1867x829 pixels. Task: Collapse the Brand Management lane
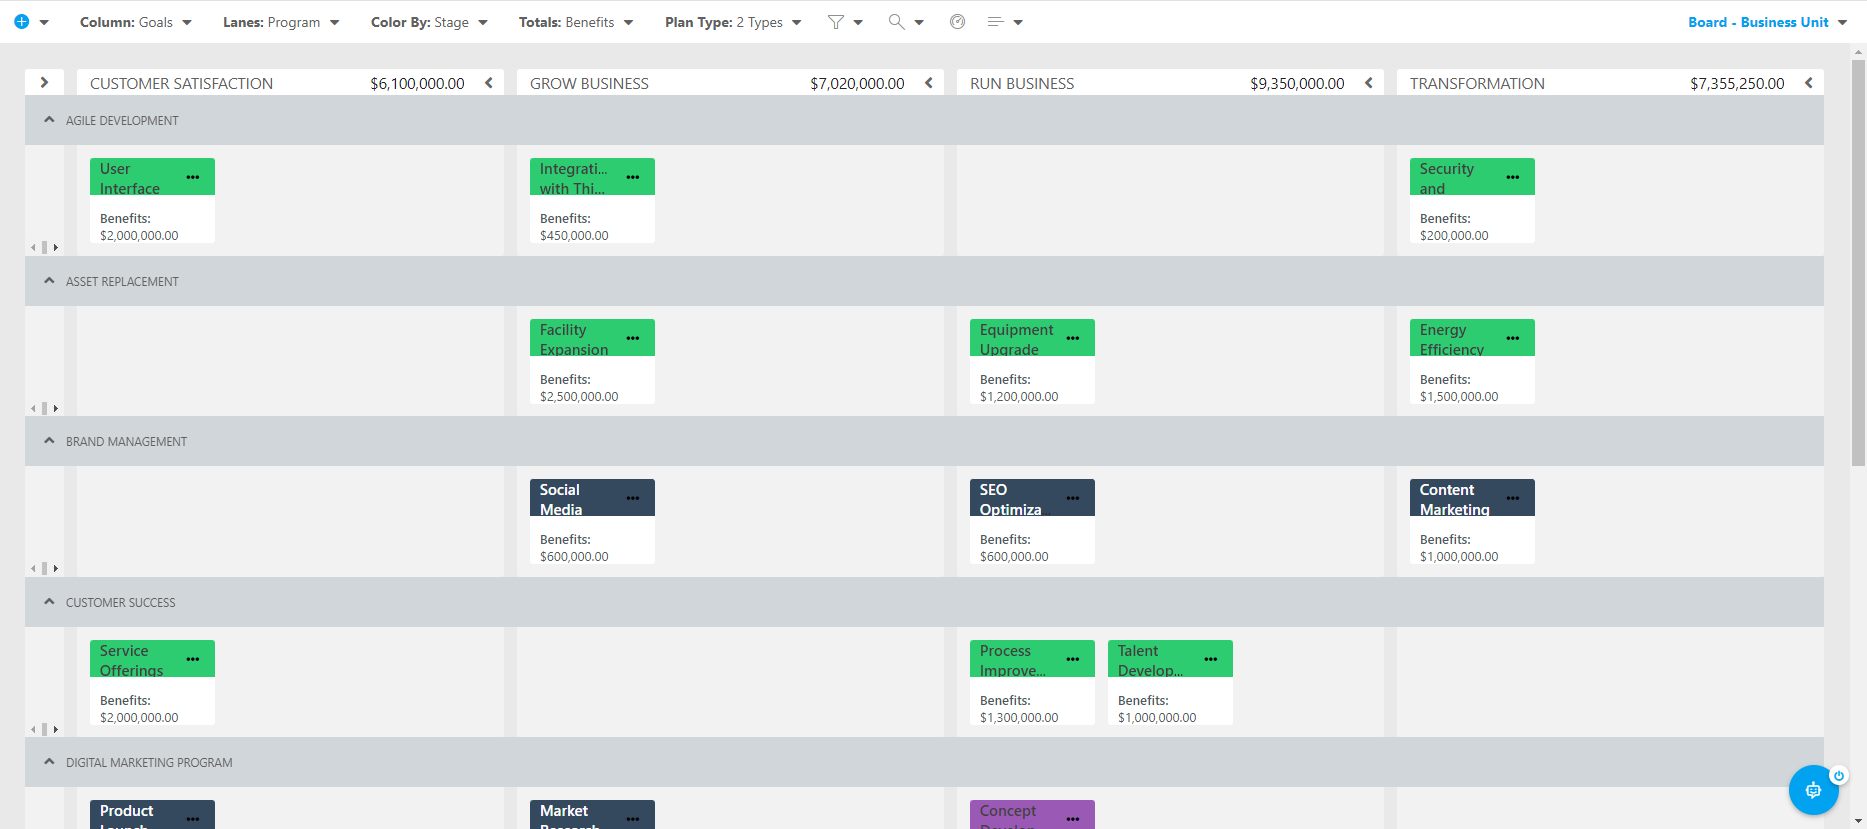coord(49,441)
